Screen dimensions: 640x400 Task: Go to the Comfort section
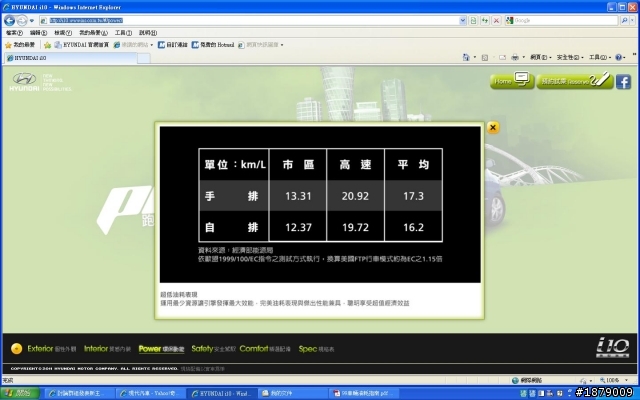pyautogui.click(x=265, y=349)
